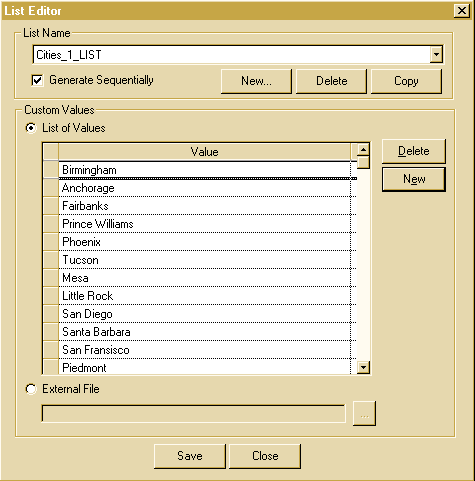This screenshot has height=481, width=475.
Task: Click the external file browse ellipsis button
Action: click(364, 414)
